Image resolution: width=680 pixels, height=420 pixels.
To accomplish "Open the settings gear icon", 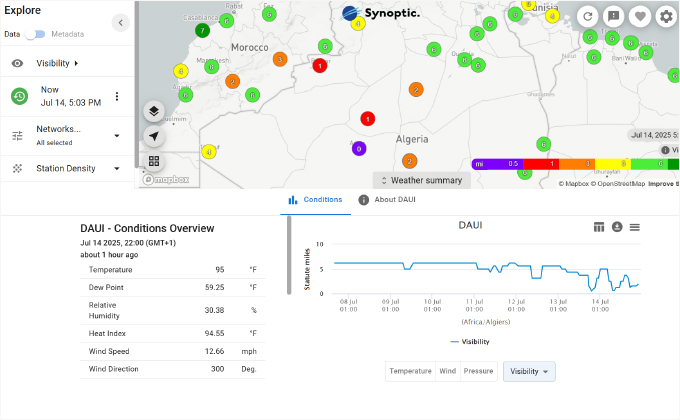I will tap(666, 16).
